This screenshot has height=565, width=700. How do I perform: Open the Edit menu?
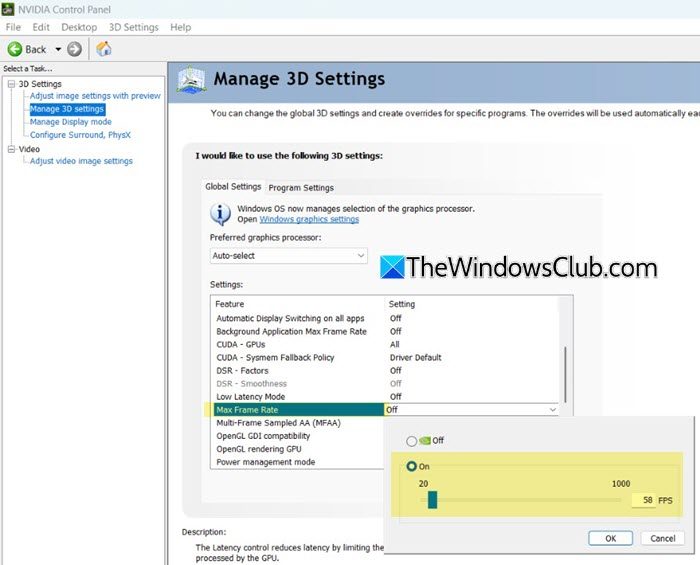pyautogui.click(x=41, y=27)
